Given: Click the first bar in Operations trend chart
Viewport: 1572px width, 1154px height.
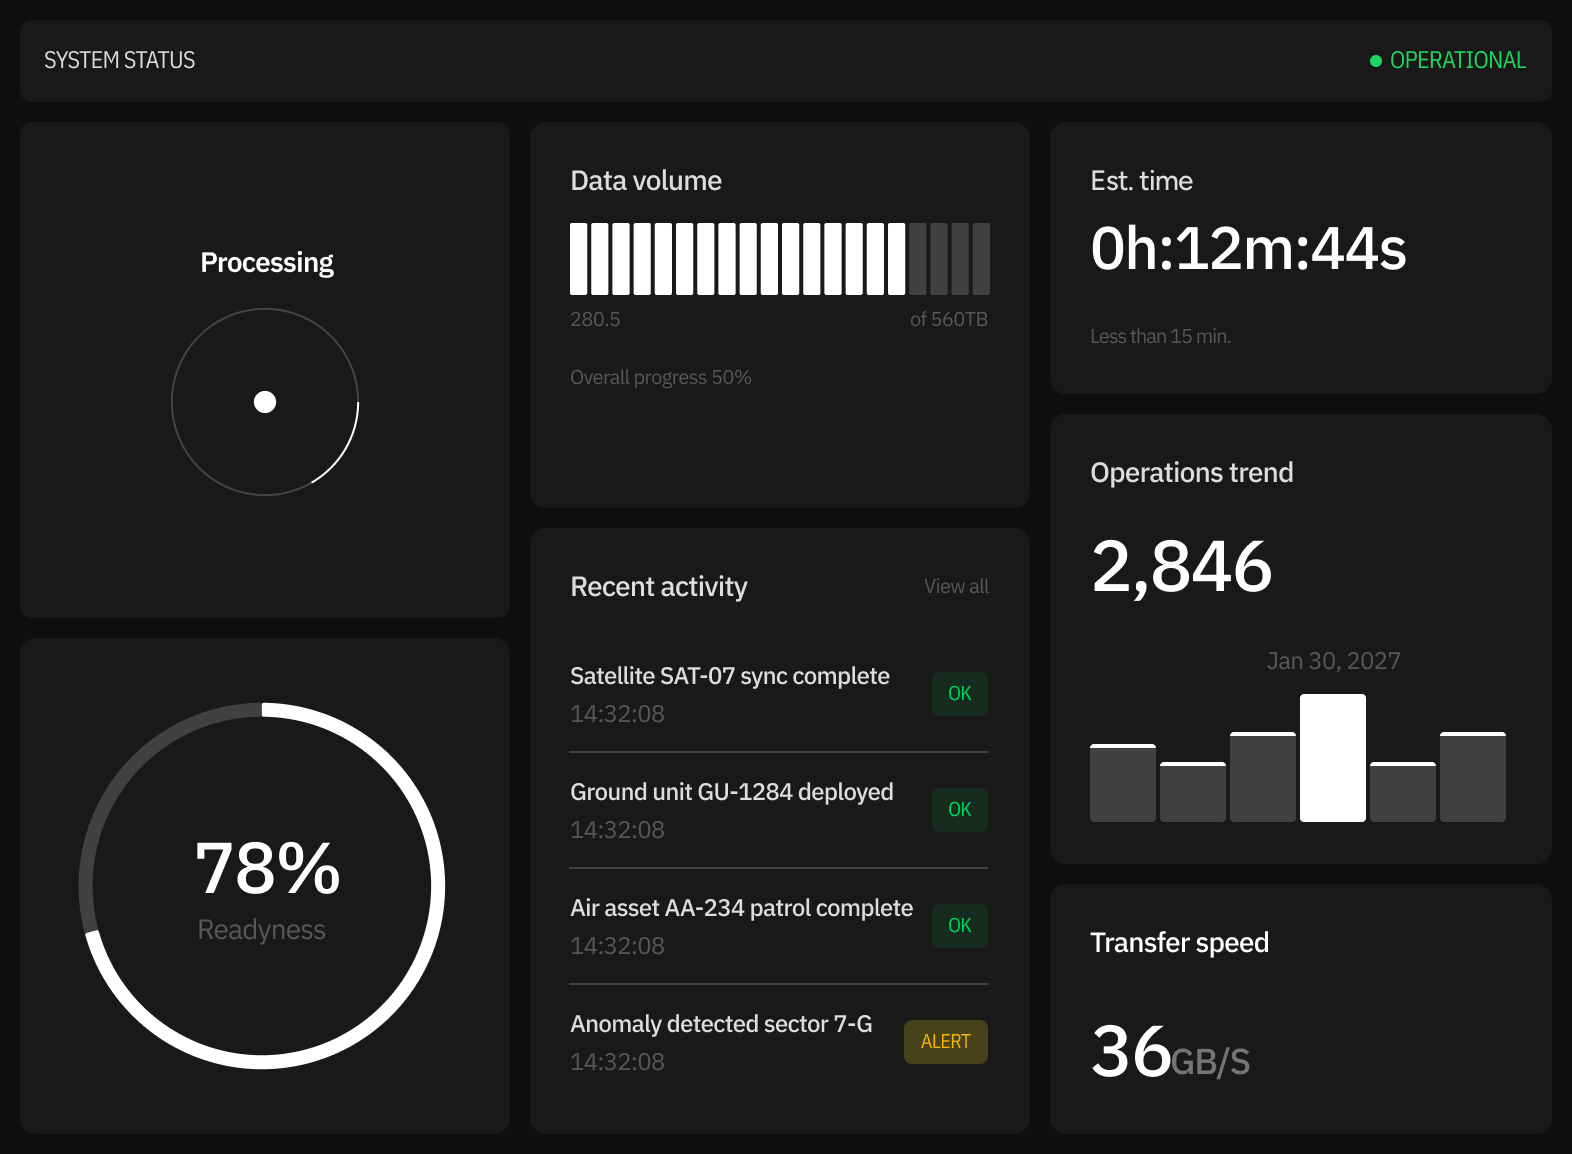Looking at the screenshot, I should (1123, 783).
